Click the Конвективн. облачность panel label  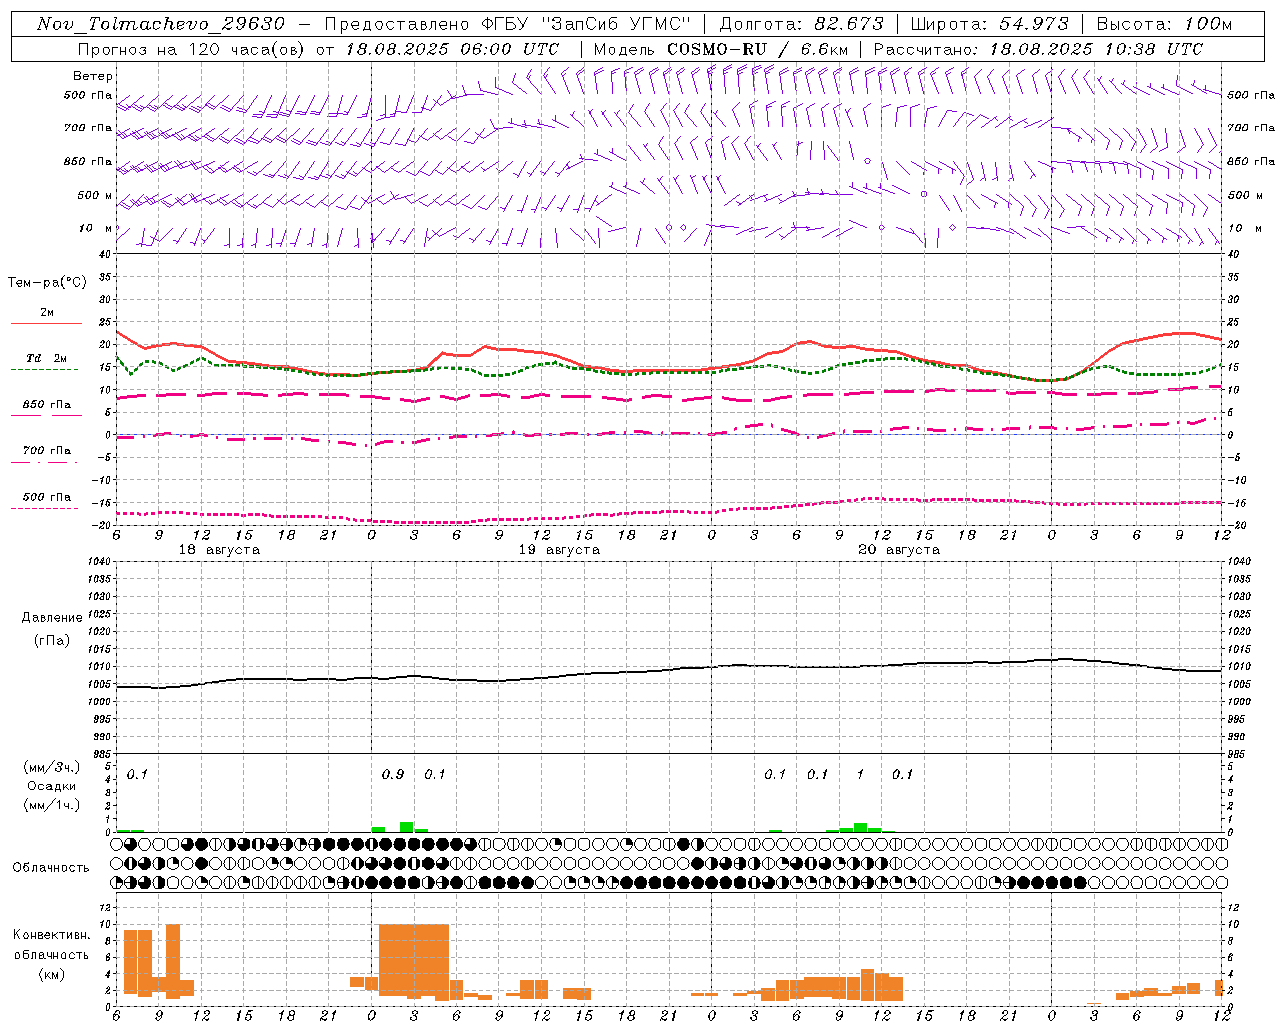pyautogui.click(x=51, y=954)
